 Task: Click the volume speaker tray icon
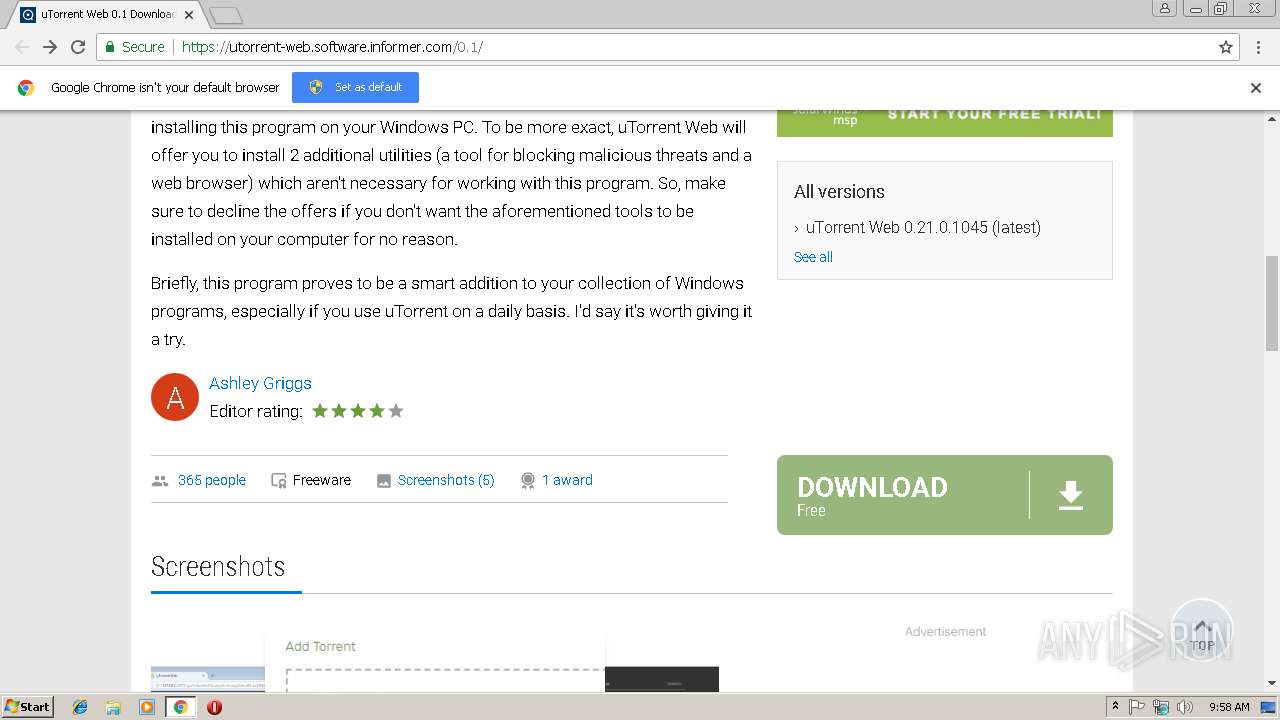(x=1185, y=707)
